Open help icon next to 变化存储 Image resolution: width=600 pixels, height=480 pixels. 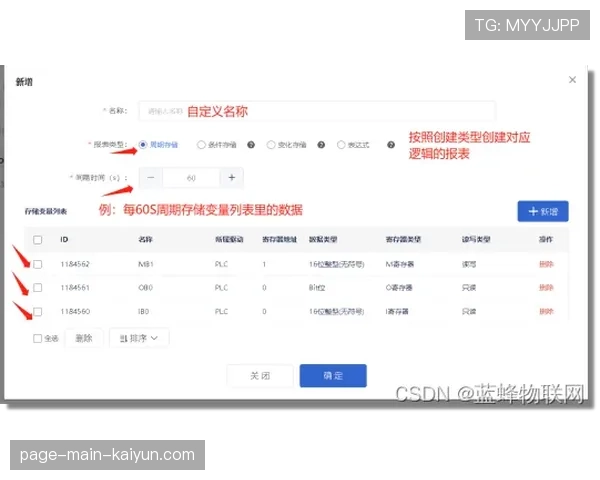321,145
